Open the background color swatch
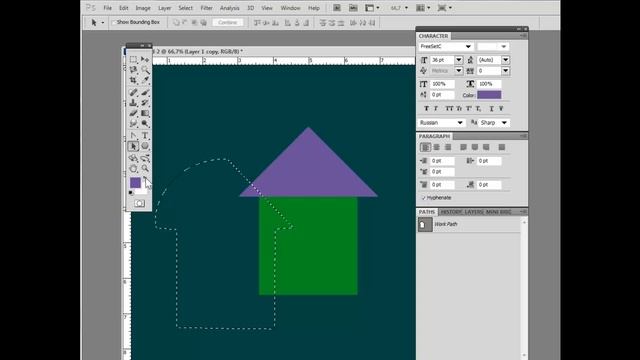Screen dimensions: 640x360 click(142, 191)
